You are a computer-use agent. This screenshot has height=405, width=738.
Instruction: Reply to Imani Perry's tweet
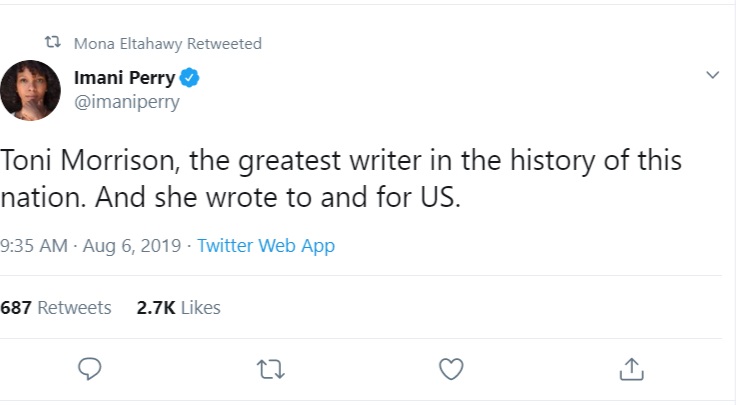91,369
